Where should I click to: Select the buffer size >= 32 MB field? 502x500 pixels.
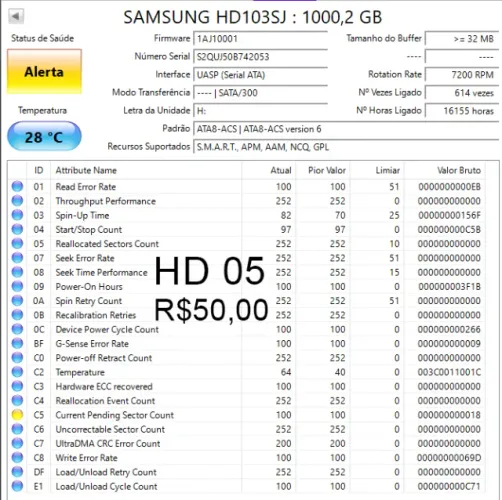(x=462, y=39)
